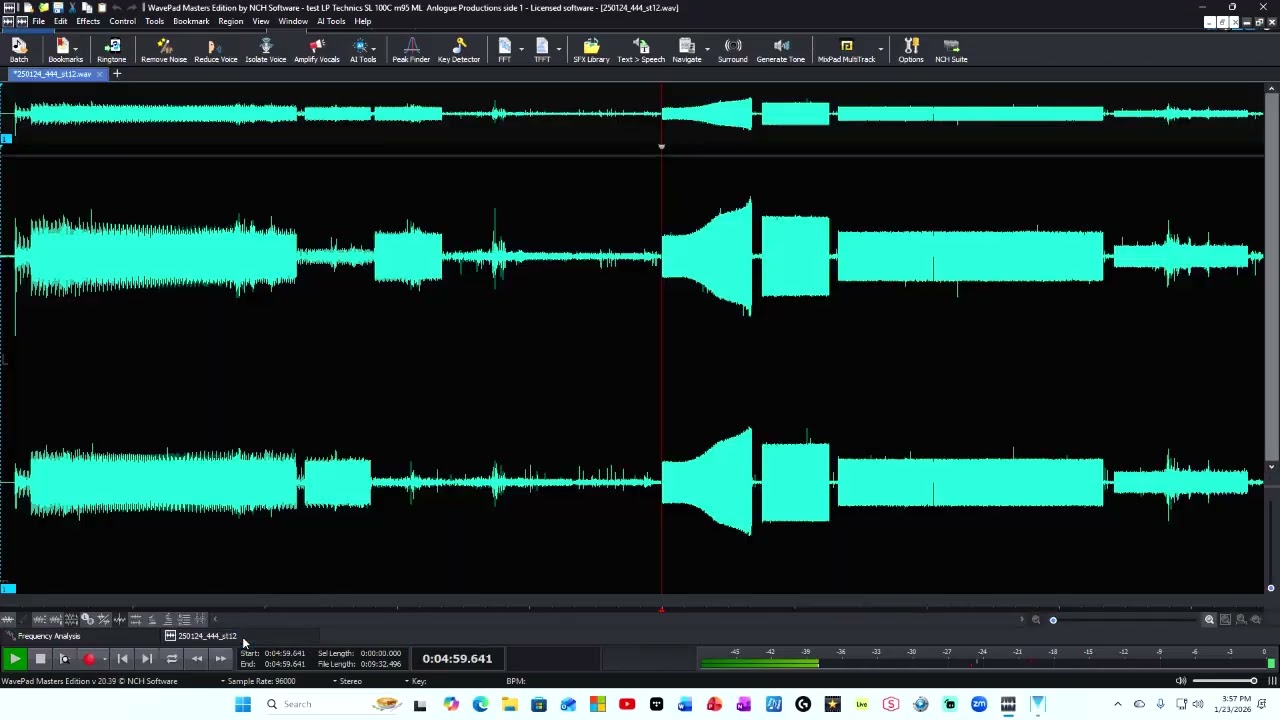Open the Amplify Vocals tool
Screen dimensions: 1280x720
(316, 50)
